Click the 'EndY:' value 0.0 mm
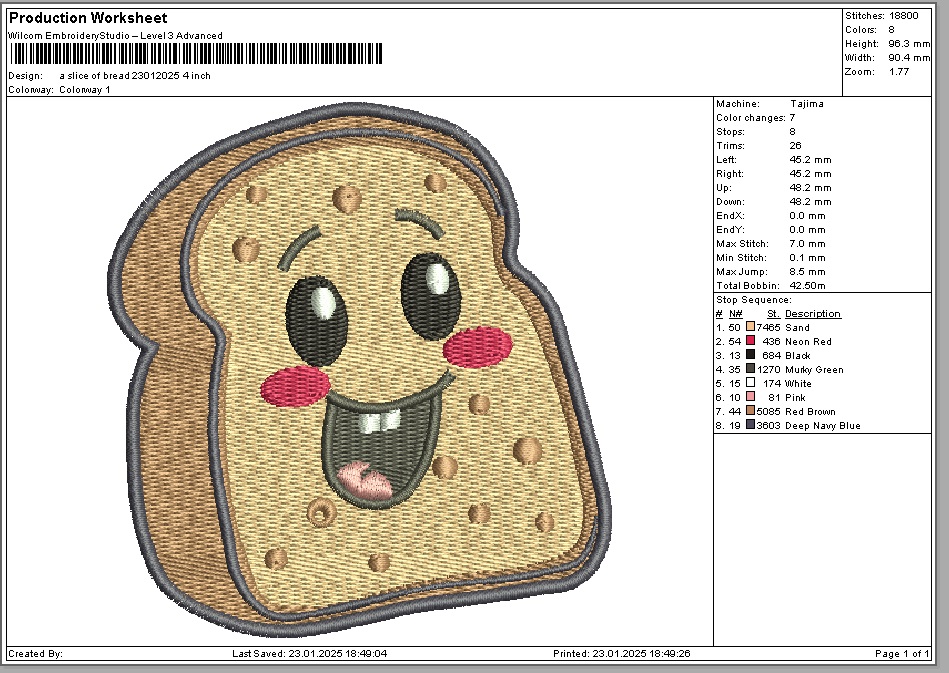 [x=807, y=229]
